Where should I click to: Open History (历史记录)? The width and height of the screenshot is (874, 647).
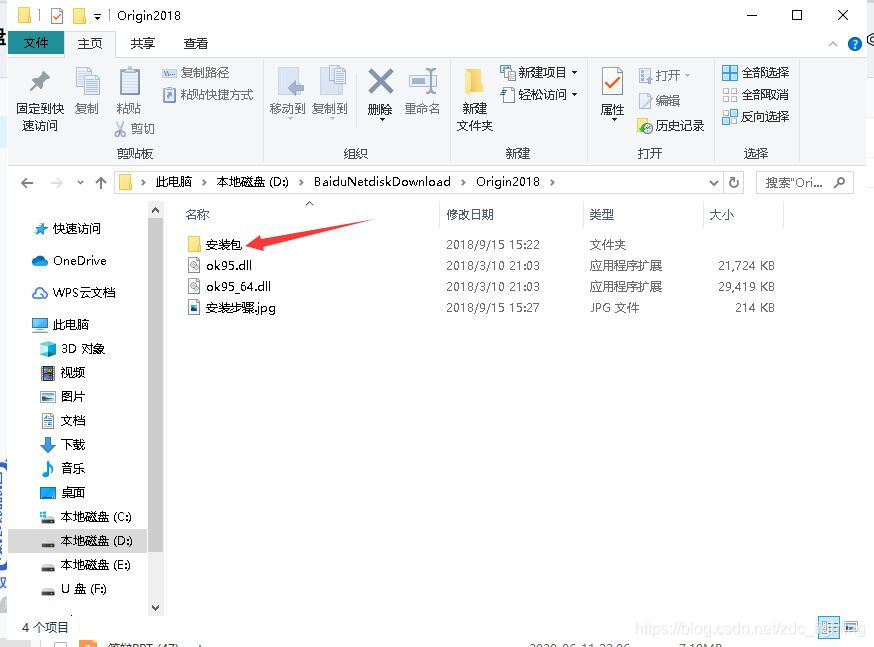pos(671,126)
